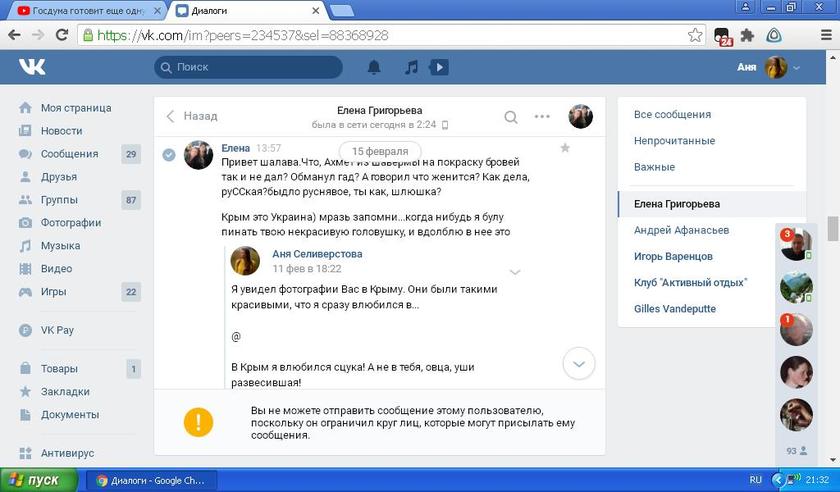
Task: Open Елена Григорьева avatar in dialog header
Action: click(580, 116)
